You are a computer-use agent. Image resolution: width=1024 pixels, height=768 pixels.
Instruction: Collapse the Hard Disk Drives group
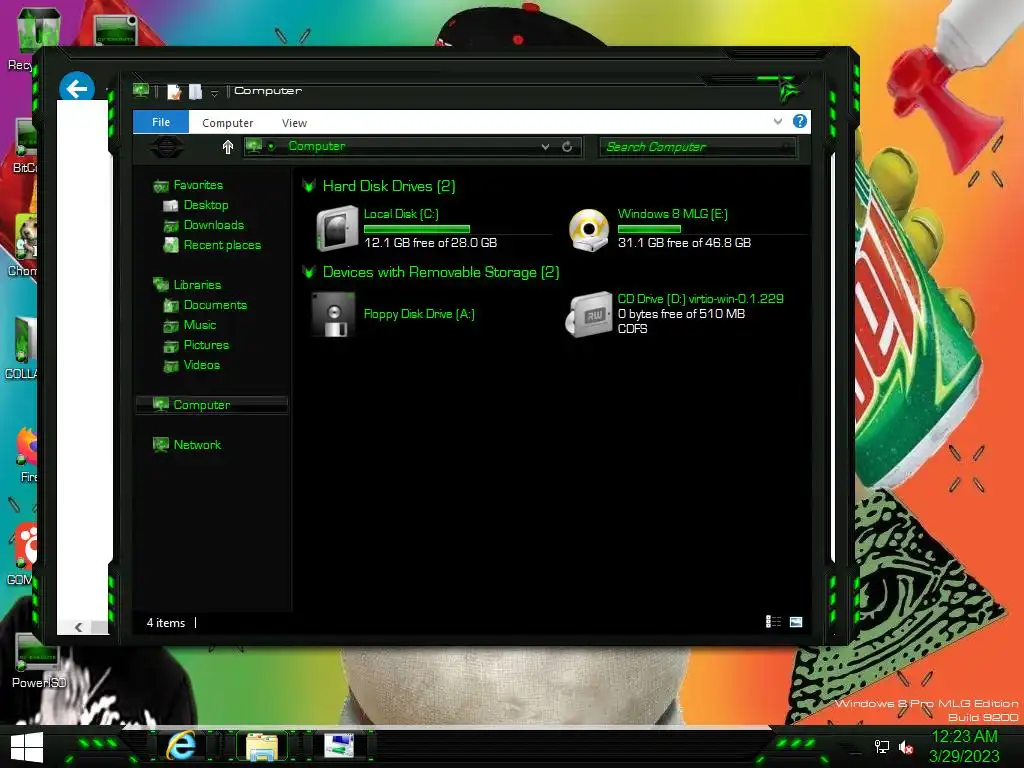click(x=310, y=186)
